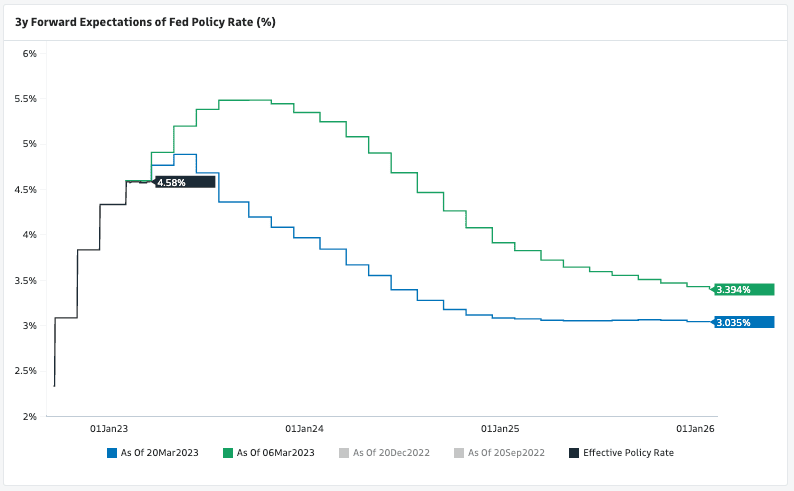Click the gray As Of 20Sep2022 legend swatch
Image resolution: width=794 pixels, height=491 pixels.
pyautogui.click(x=459, y=453)
